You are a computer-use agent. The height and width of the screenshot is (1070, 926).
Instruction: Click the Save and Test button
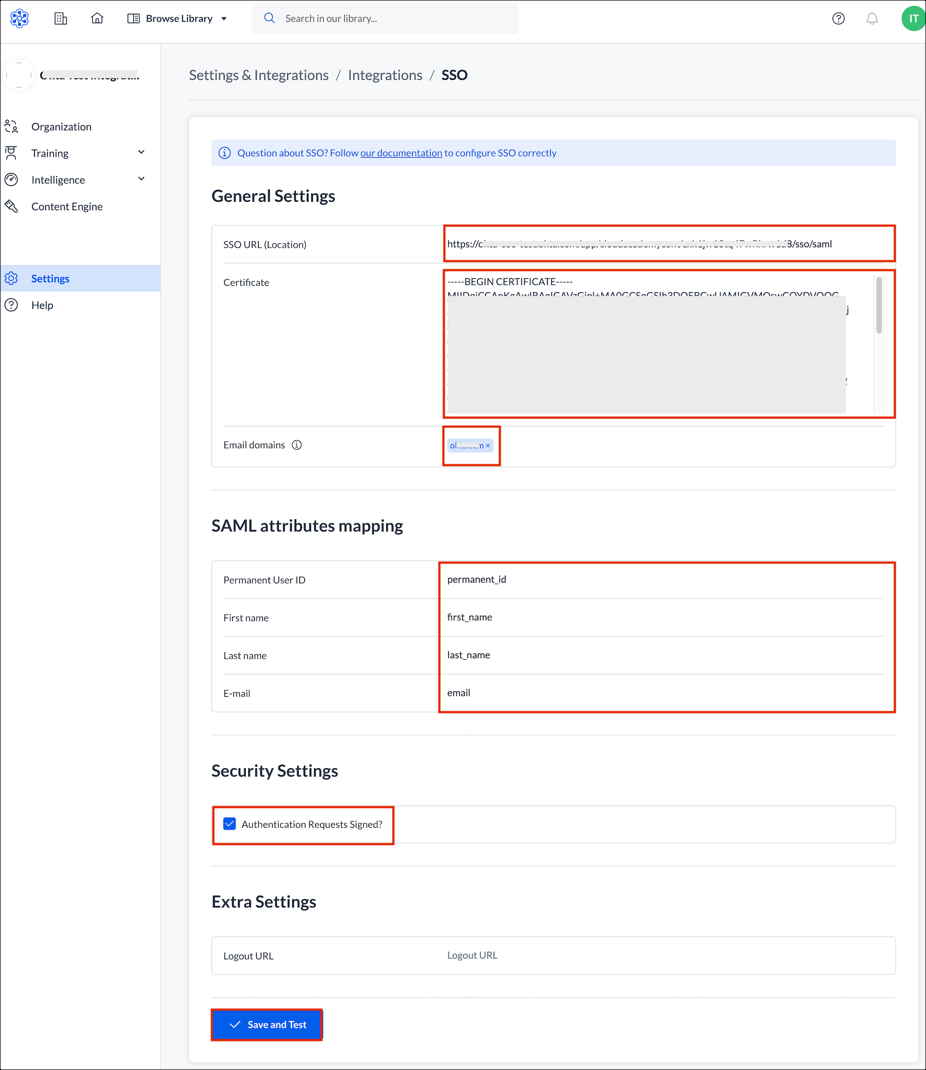pyautogui.click(x=267, y=1025)
